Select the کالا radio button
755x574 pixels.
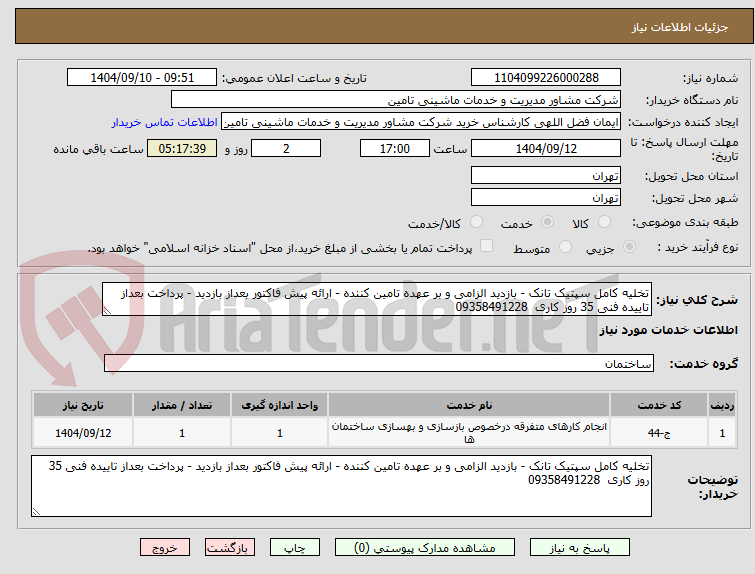click(x=604, y=222)
